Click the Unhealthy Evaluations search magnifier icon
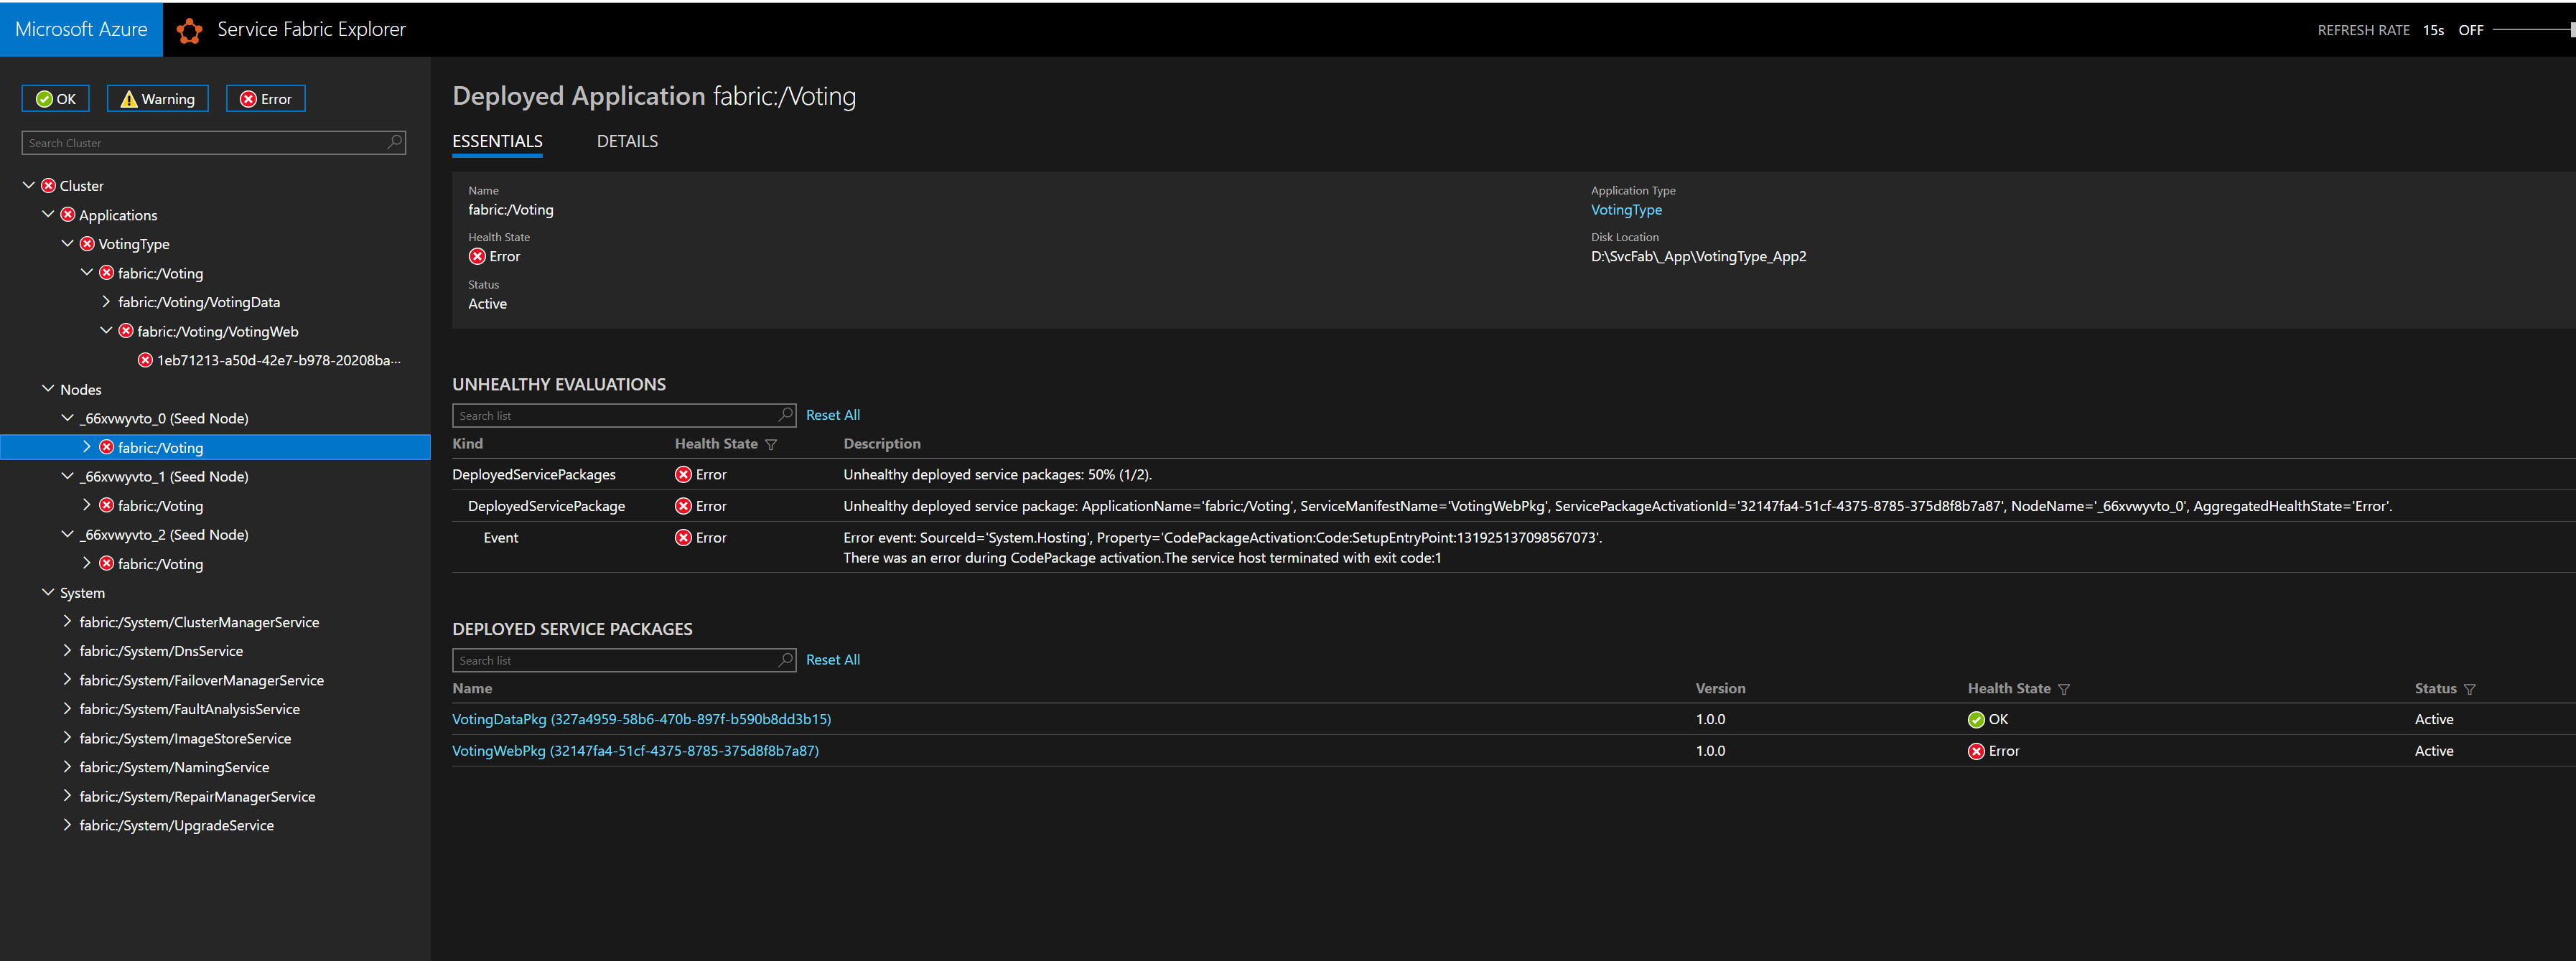Viewport: 2576px width, 961px height. click(785, 414)
